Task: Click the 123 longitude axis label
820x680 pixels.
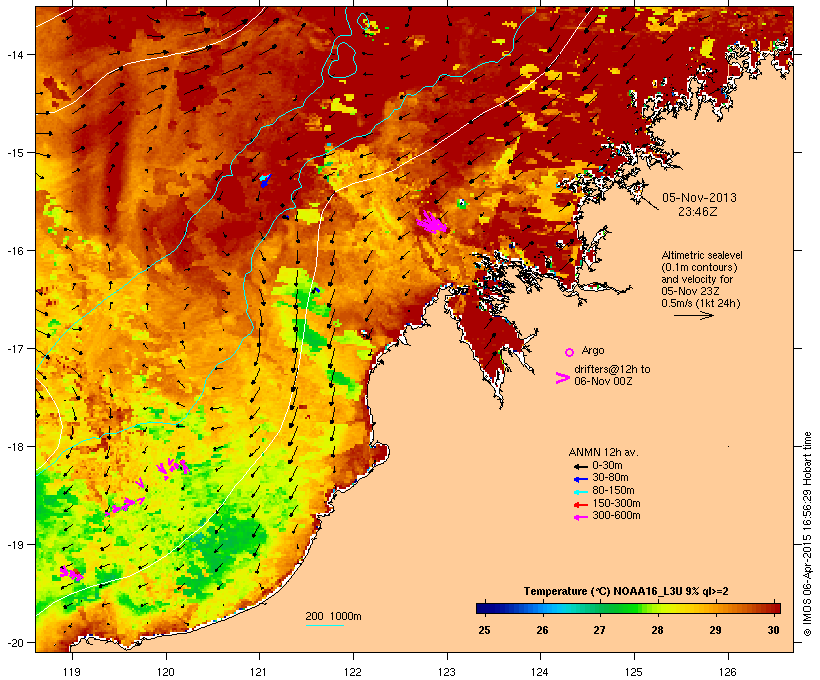Action: click(x=447, y=672)
